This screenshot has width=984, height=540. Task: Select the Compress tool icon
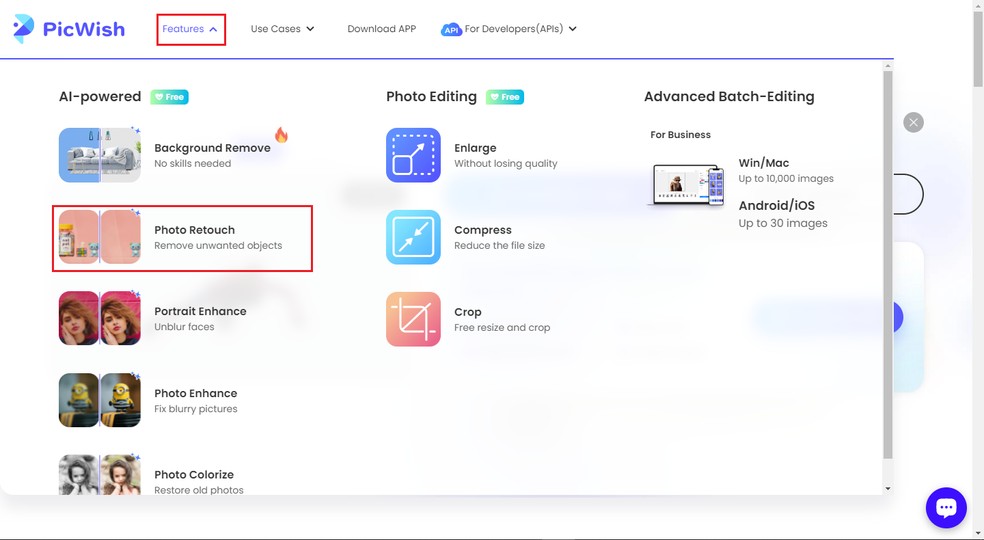pos(414,237)
